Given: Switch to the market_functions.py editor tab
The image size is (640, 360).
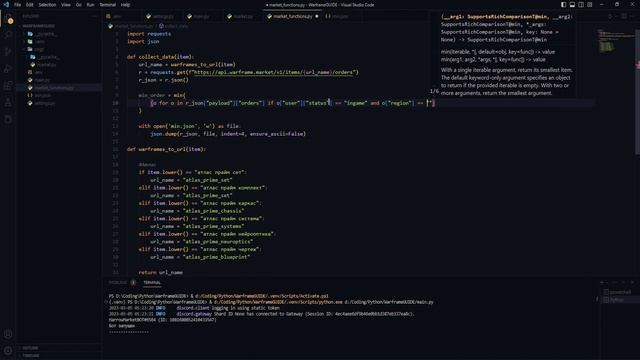Looking at the screenshot, I should [292, 16].
